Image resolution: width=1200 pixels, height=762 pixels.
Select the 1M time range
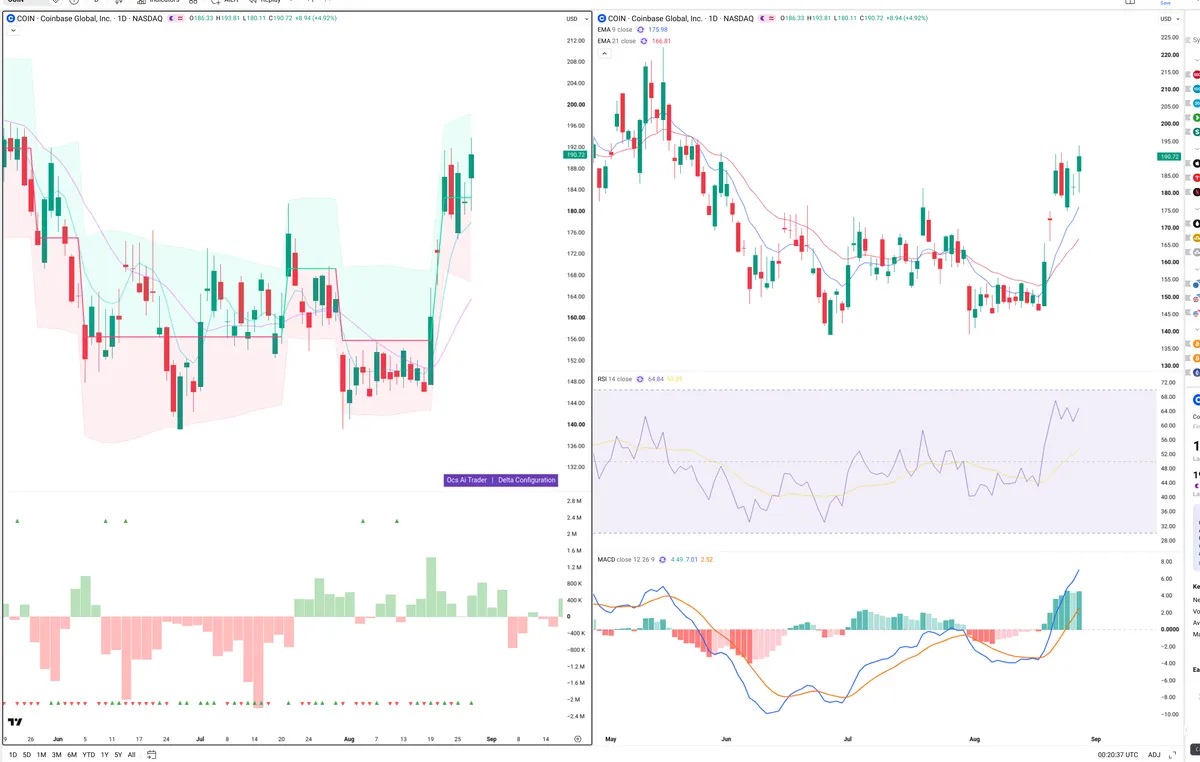click(42, 754)
